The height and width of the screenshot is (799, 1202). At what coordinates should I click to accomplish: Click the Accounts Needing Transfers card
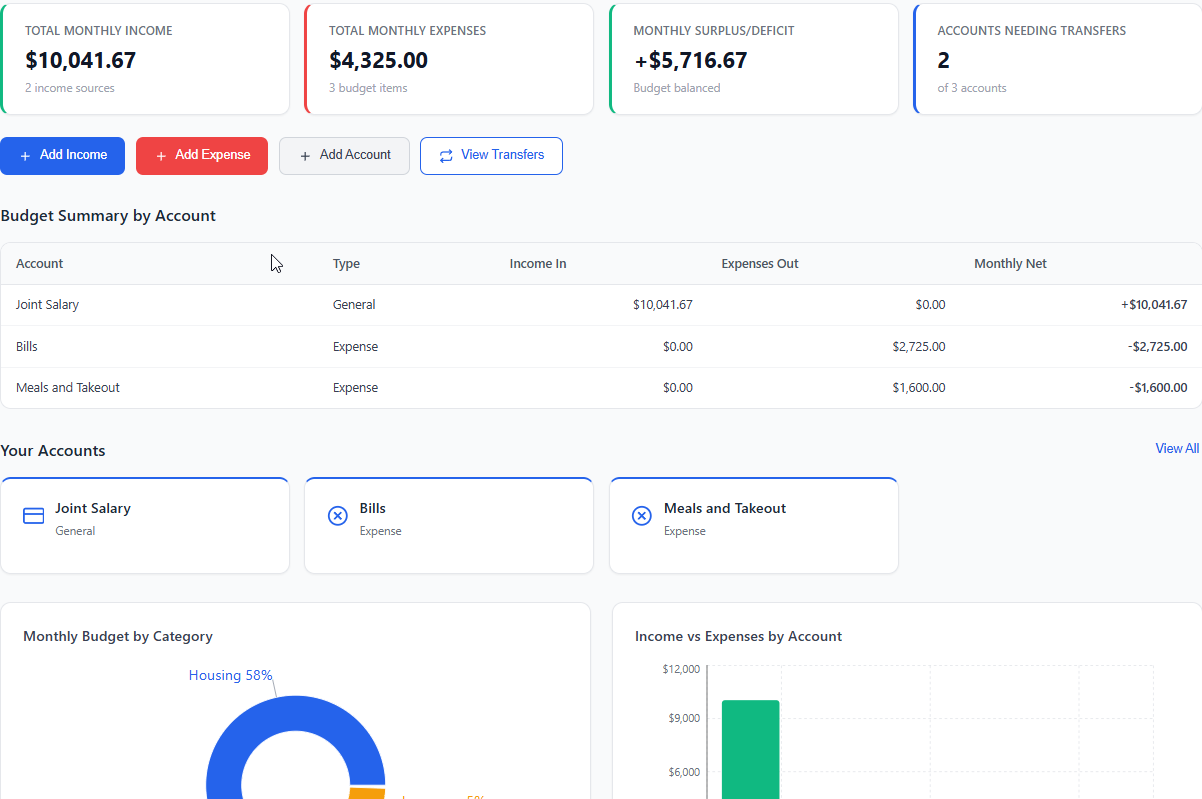tap(1056, 59)
